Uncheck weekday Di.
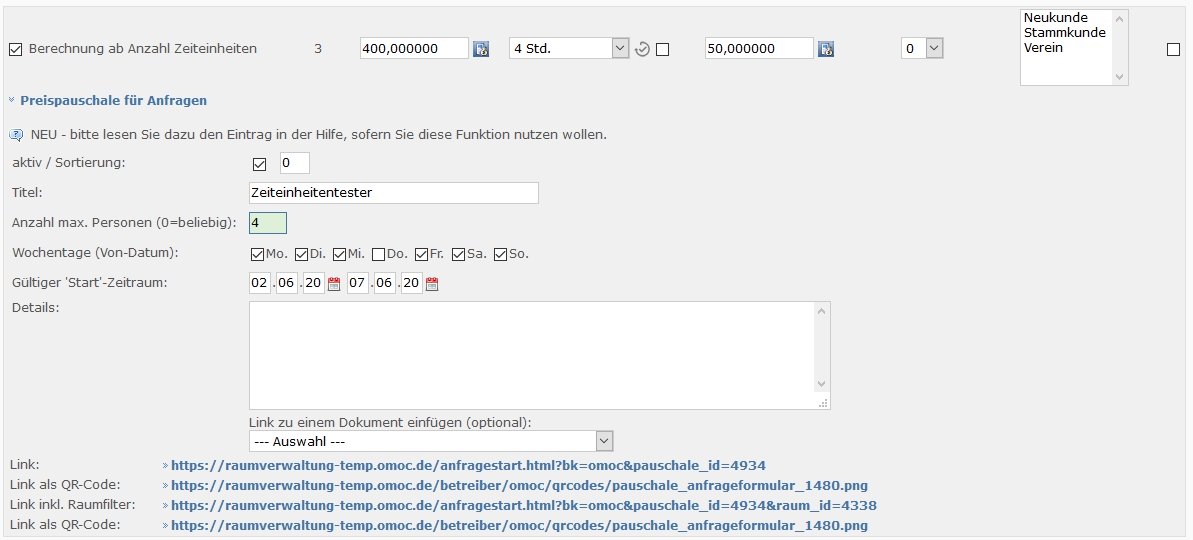 (301, 255)
